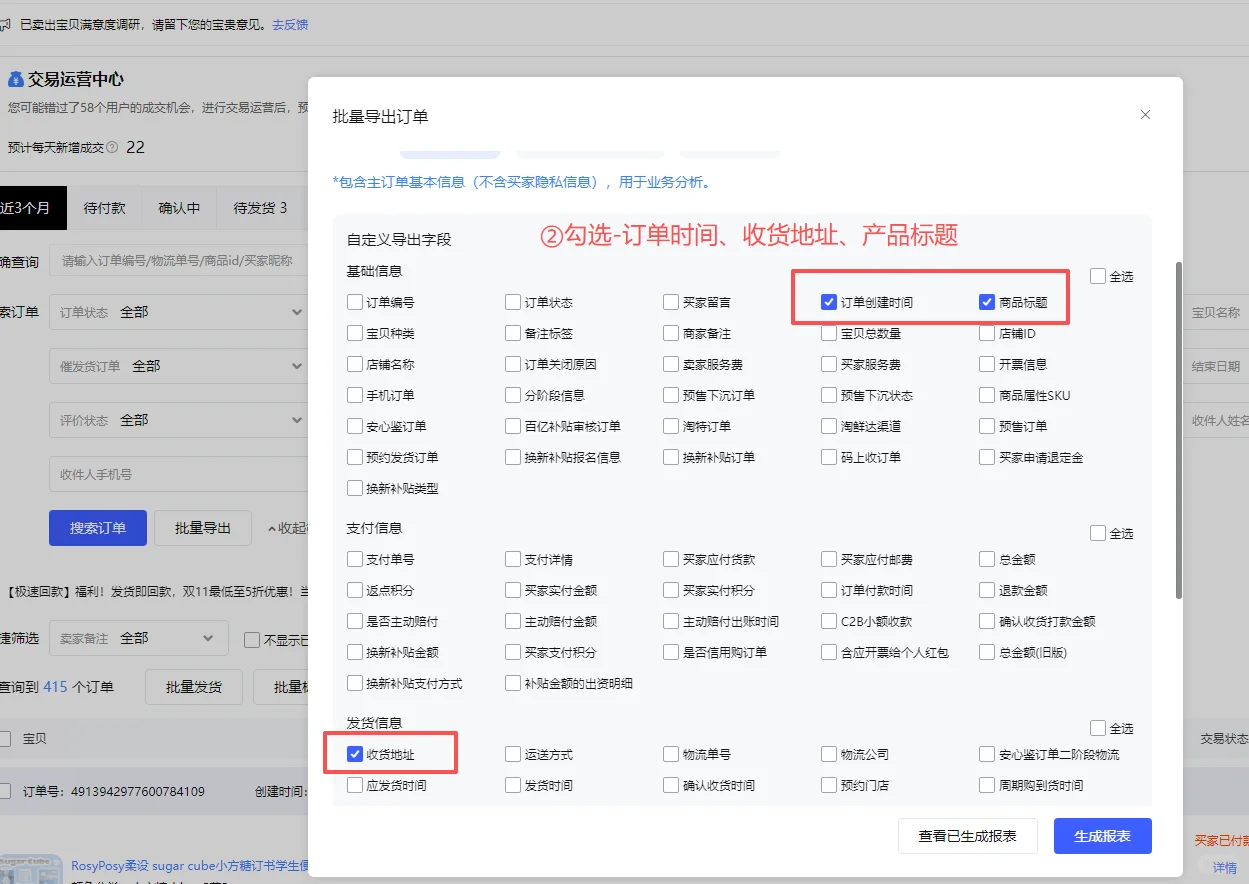Uncheck the 收货地址 checkbox
1249x884 pixels.
354,753
